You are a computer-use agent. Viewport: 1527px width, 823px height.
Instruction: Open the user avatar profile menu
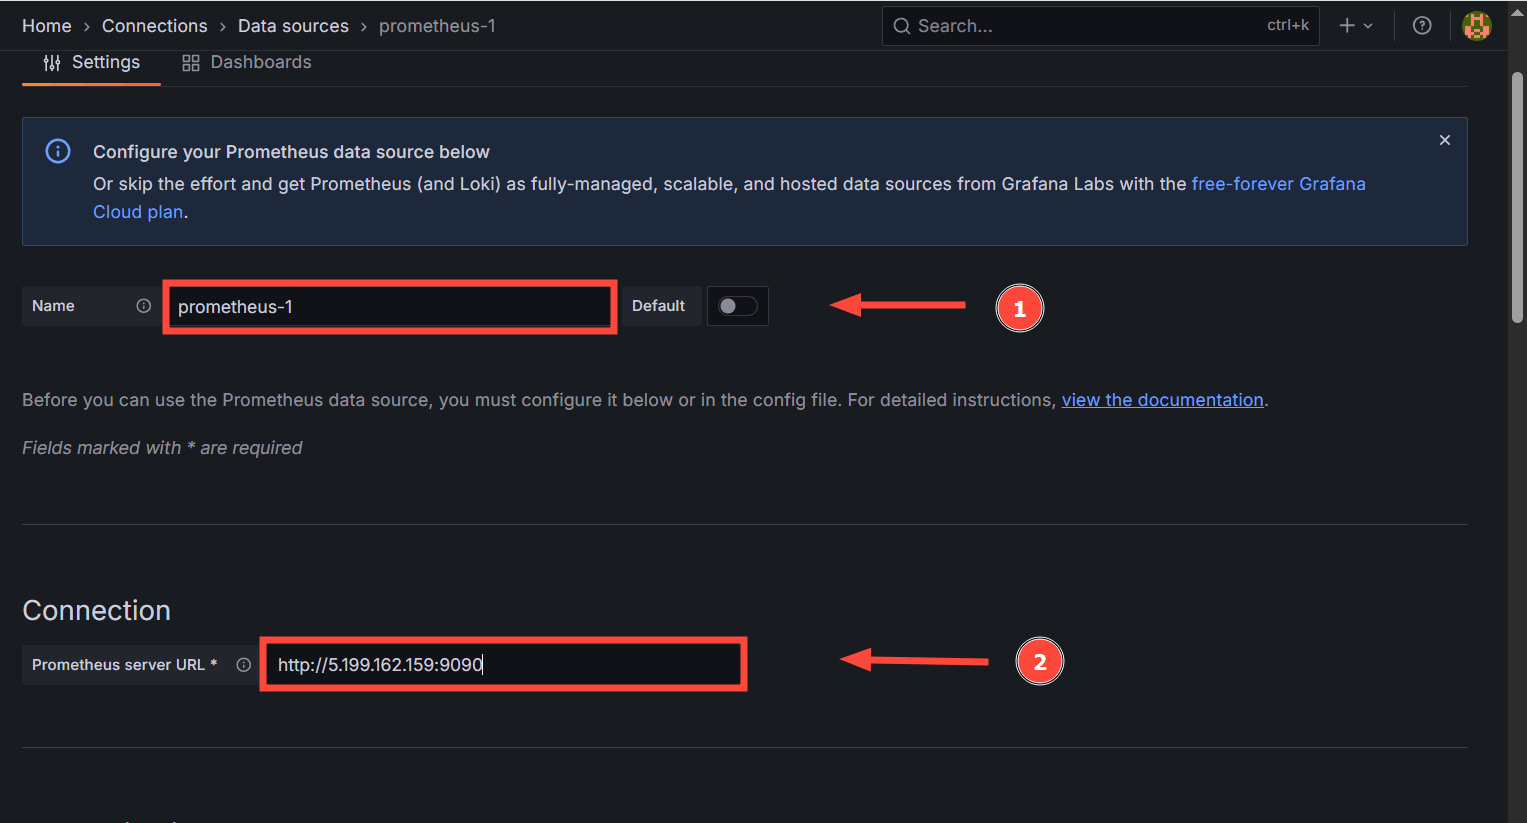tap(1476, 26)
